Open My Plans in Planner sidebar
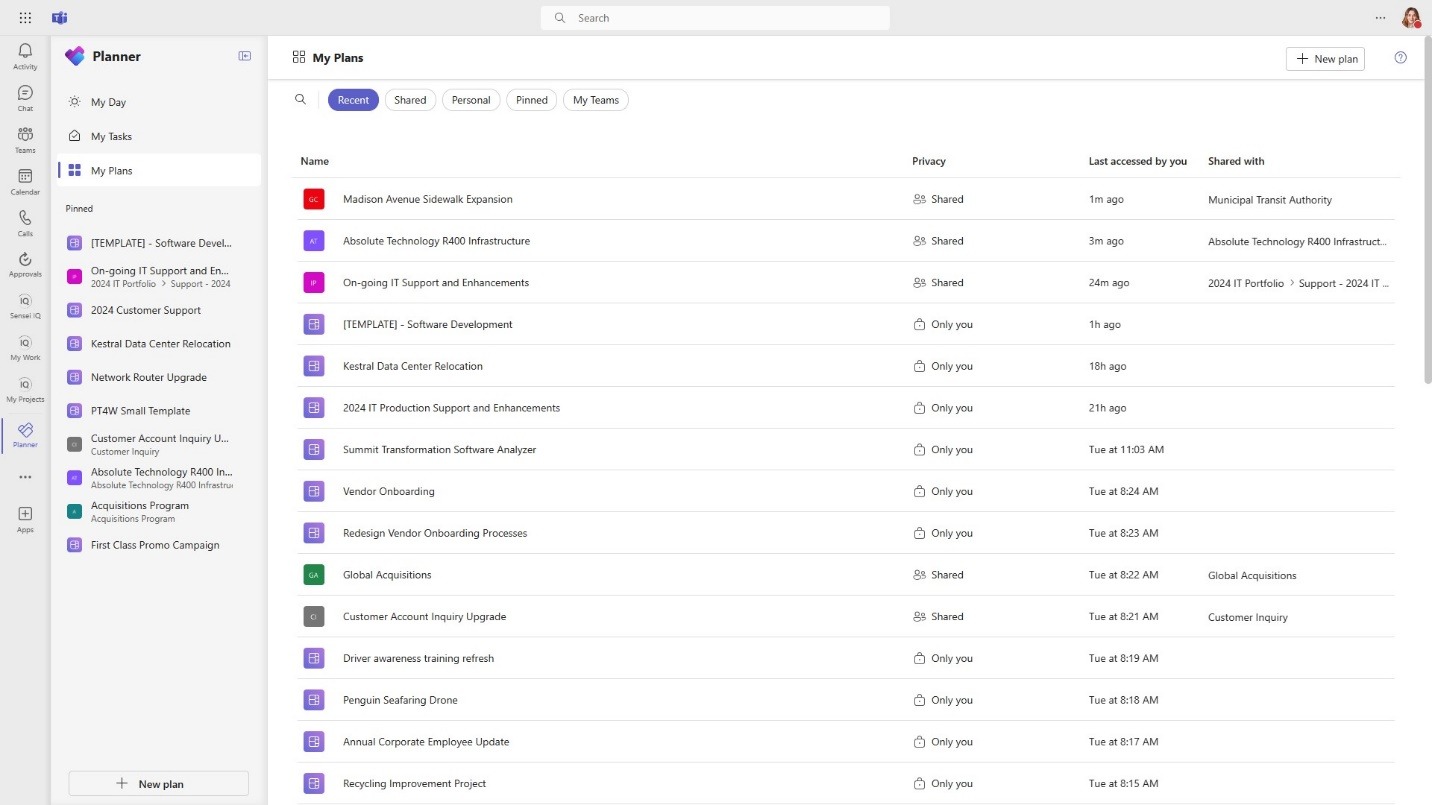Image resolution: width=1432 pixels, height=805 pixels. tap(159, 170)
